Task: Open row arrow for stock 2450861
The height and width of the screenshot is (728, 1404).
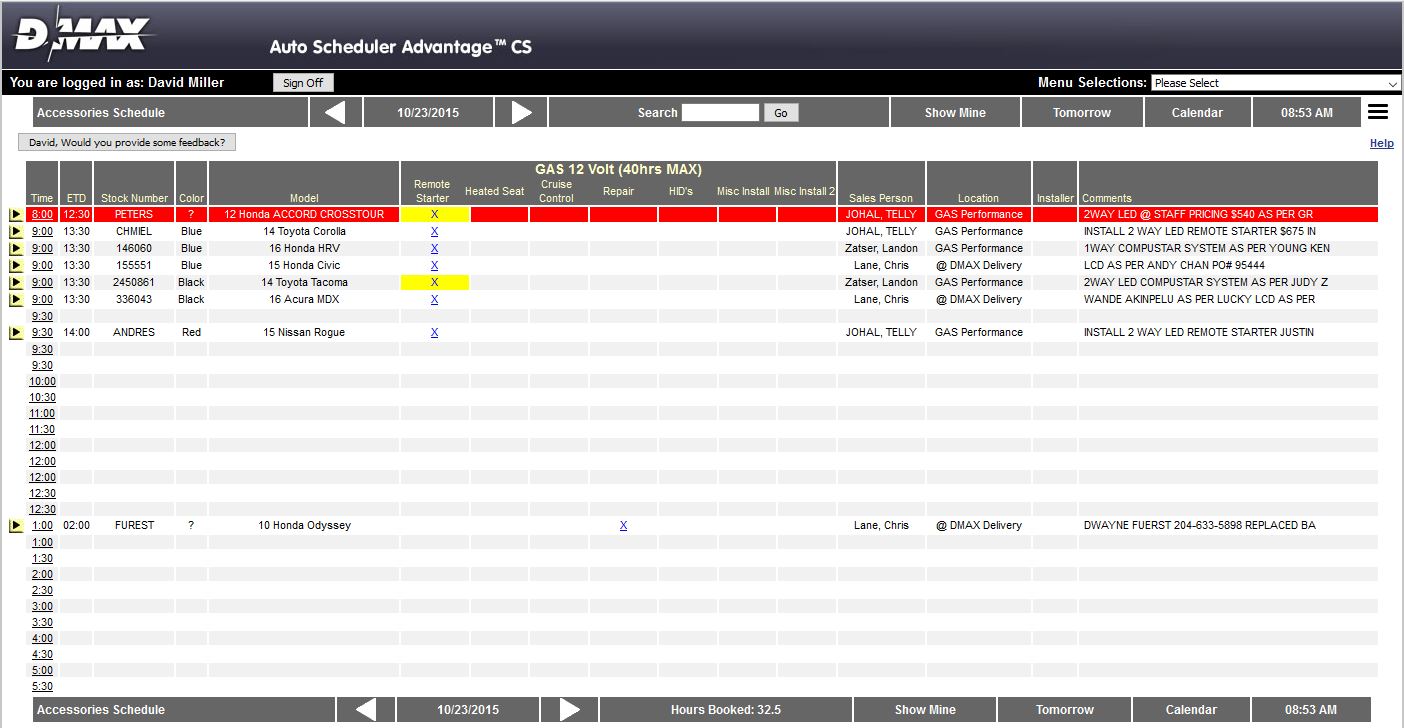Action: pyautogui.click(x=16, y=282)
